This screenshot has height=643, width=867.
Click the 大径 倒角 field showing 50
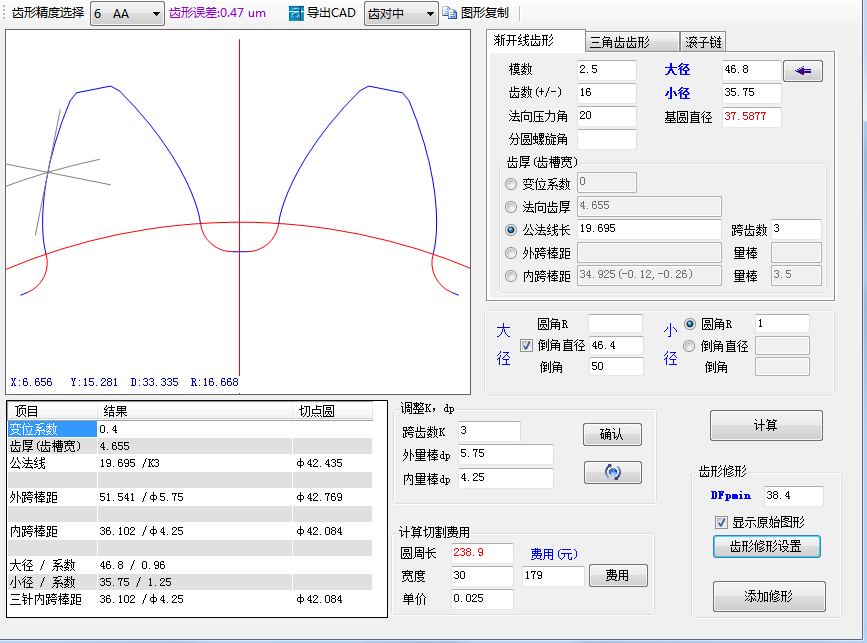(616, 367)
